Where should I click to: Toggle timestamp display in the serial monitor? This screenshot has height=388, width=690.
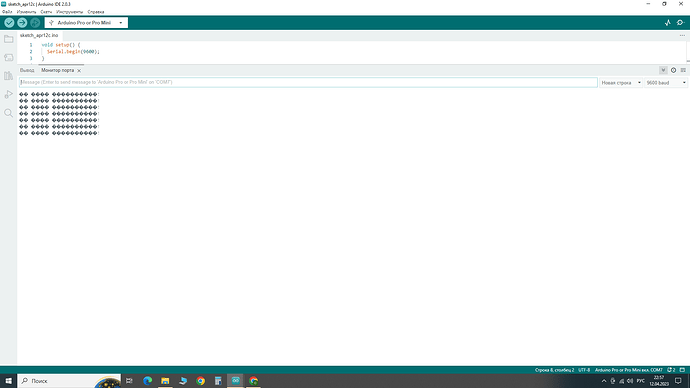coord(673,70)
